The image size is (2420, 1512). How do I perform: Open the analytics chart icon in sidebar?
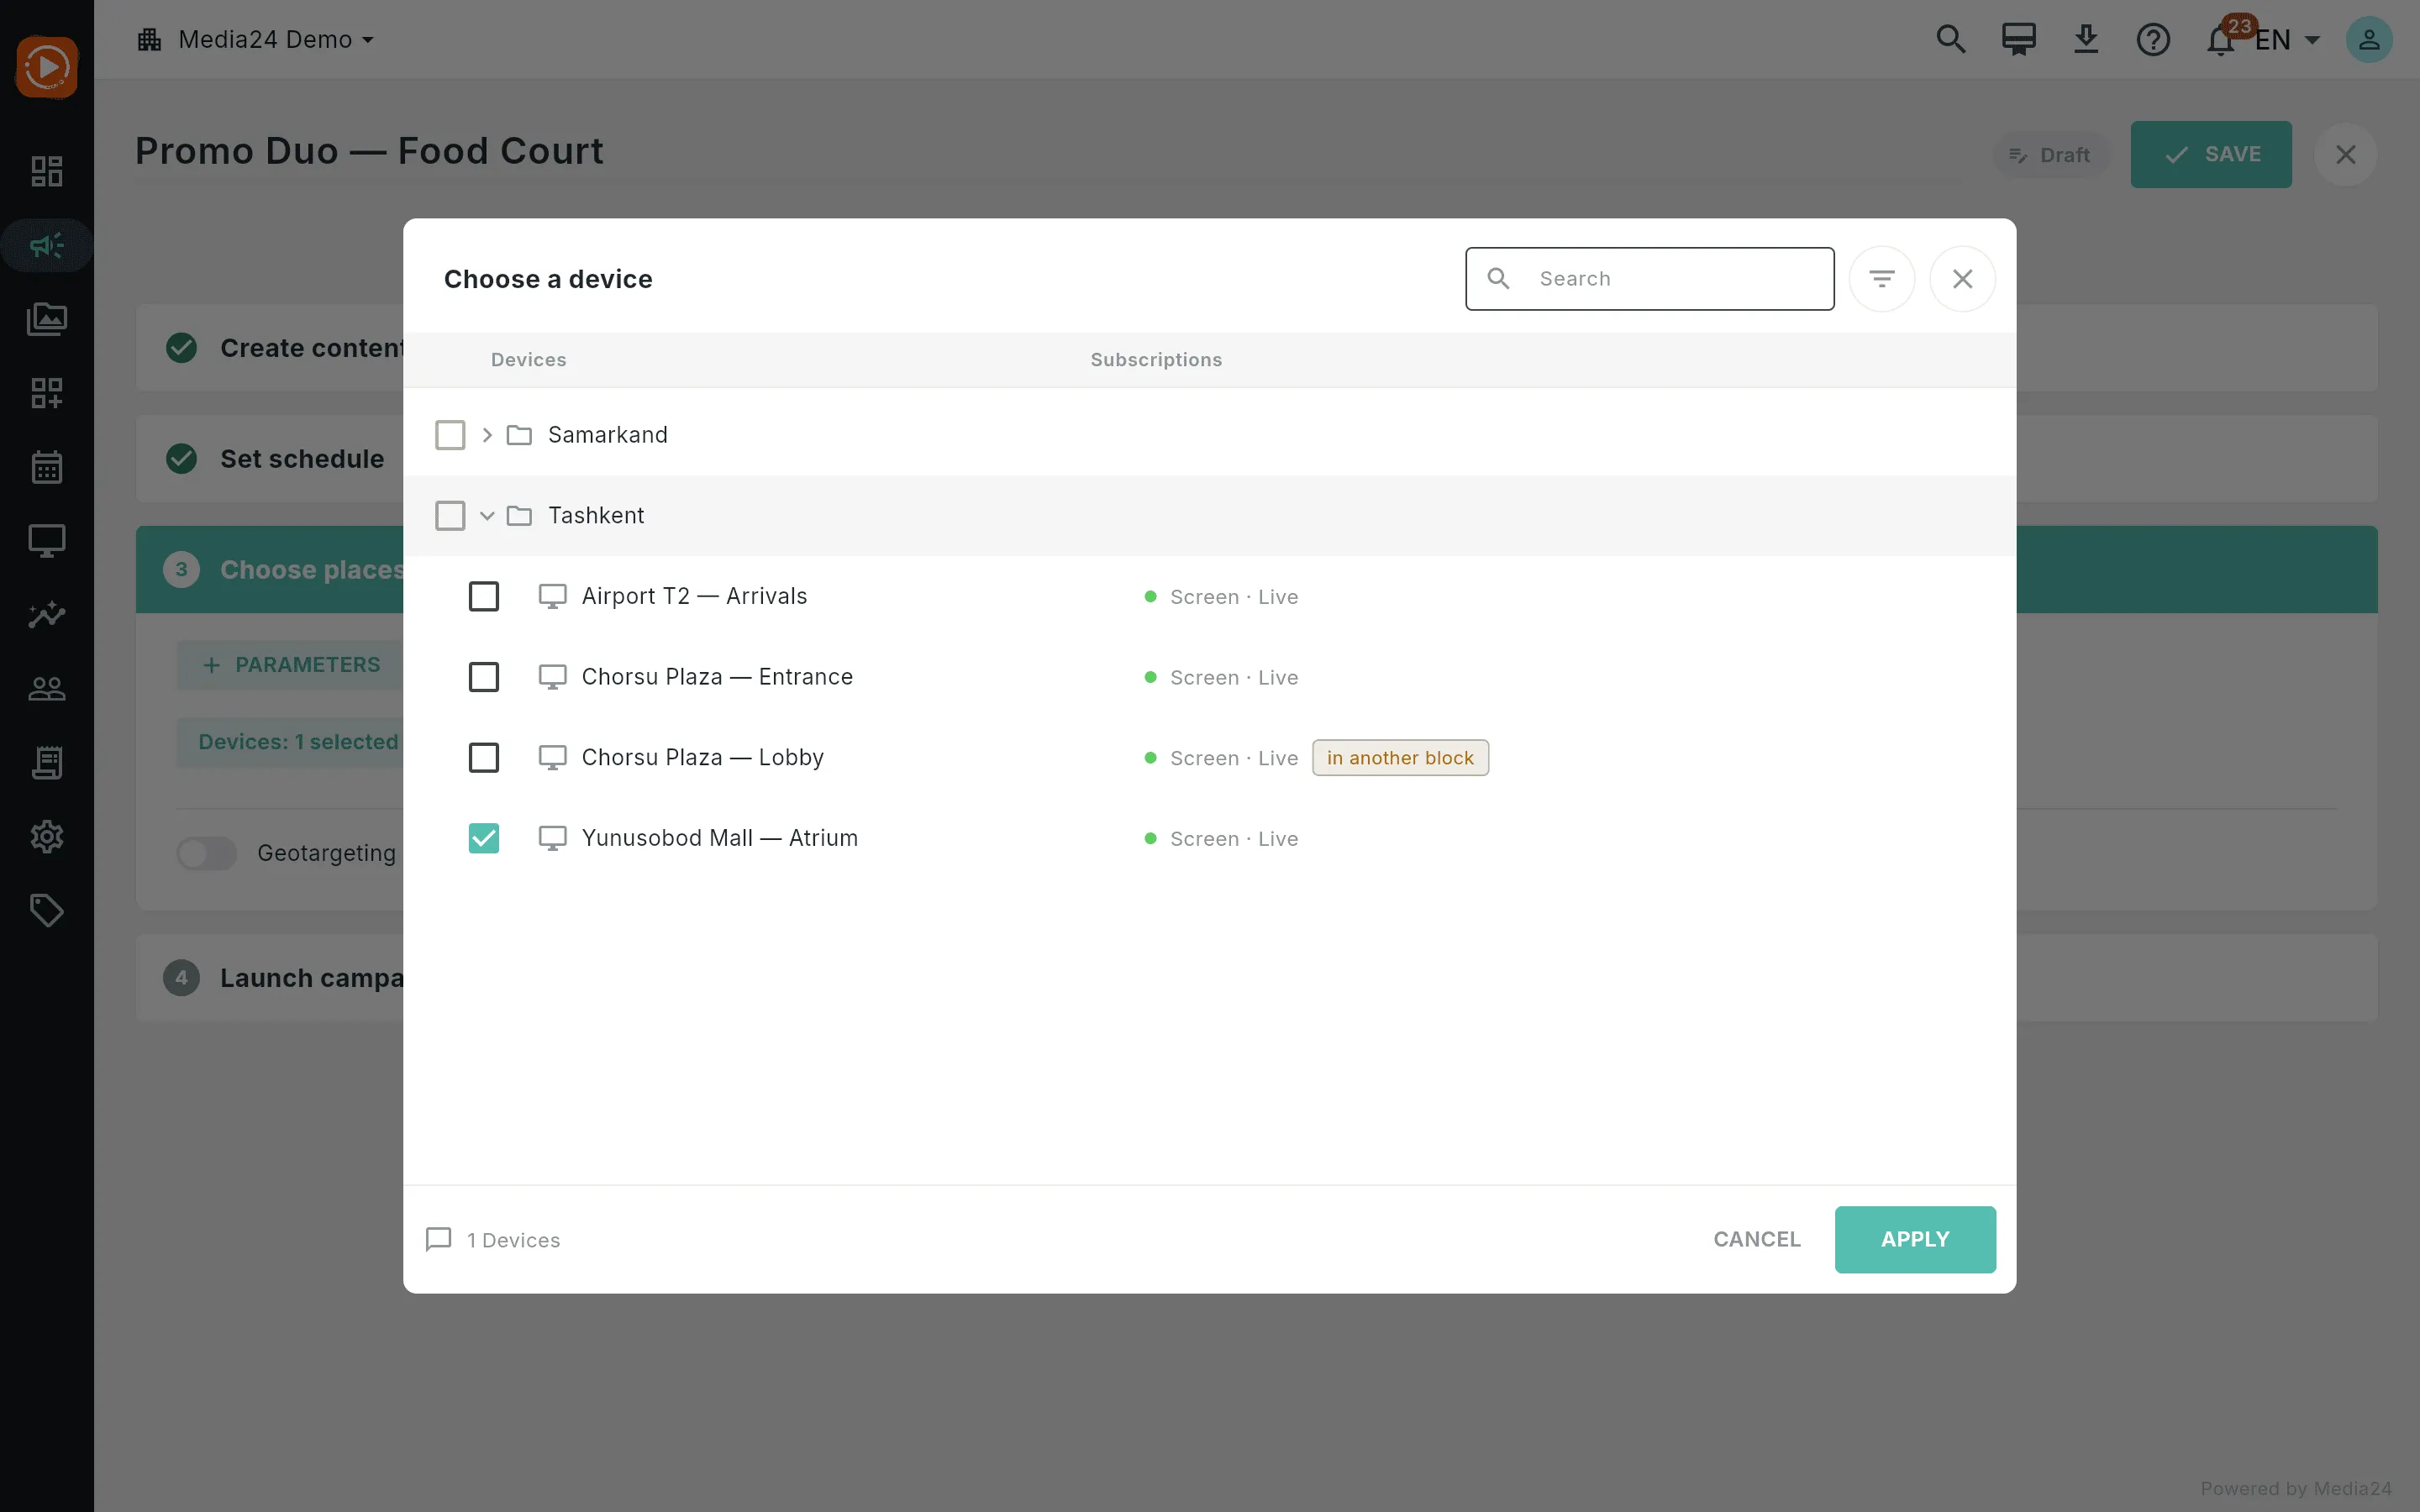47,615
